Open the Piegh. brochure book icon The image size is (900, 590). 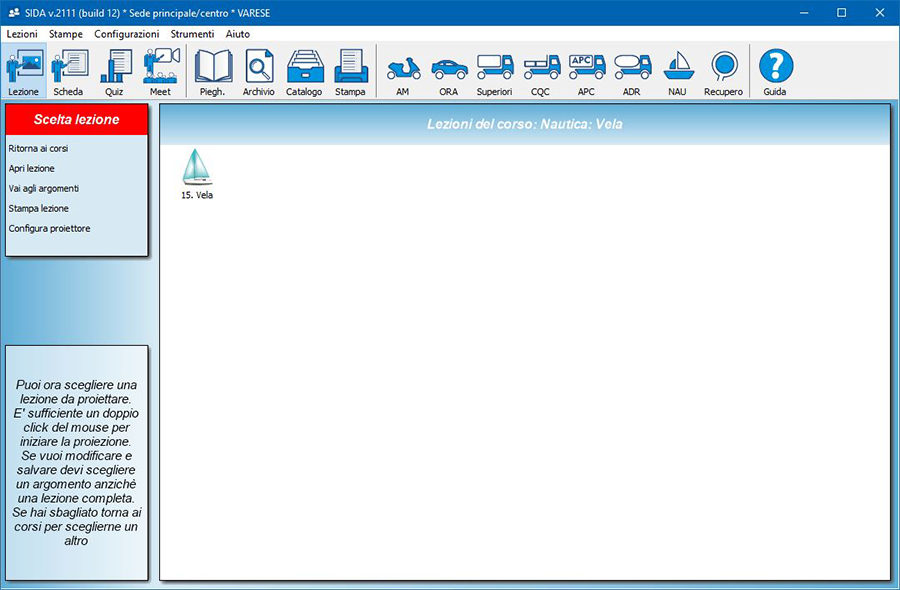point(212,70)
